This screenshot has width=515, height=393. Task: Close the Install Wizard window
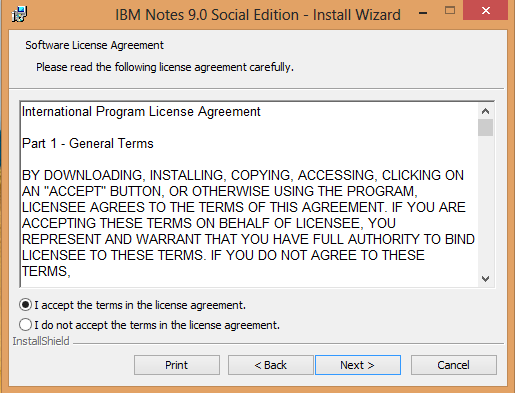(x=486, y=10)
